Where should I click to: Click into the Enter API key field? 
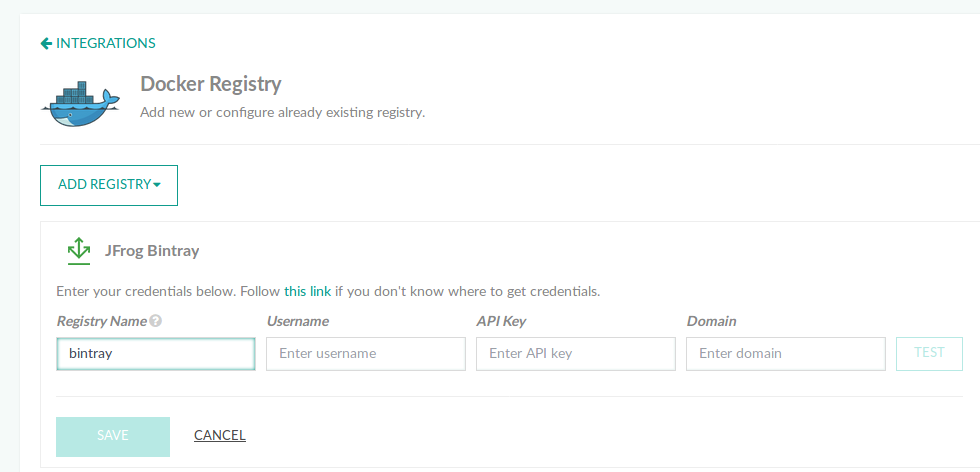click(x=576, y=354)
